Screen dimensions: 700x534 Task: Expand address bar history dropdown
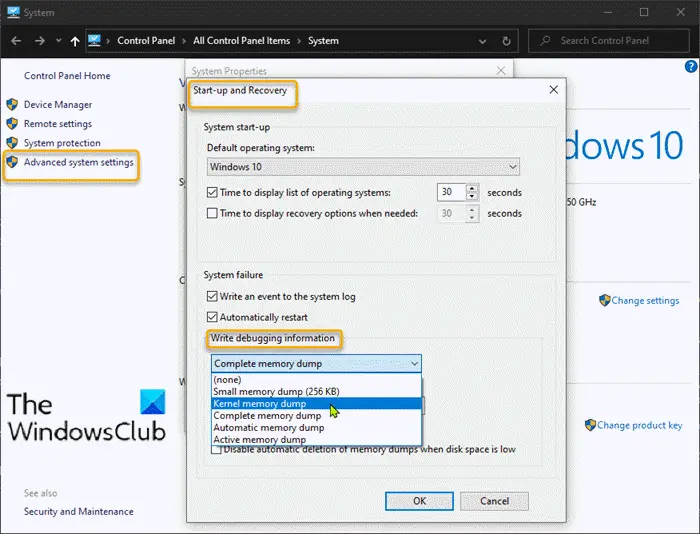[x=482, y=42]
